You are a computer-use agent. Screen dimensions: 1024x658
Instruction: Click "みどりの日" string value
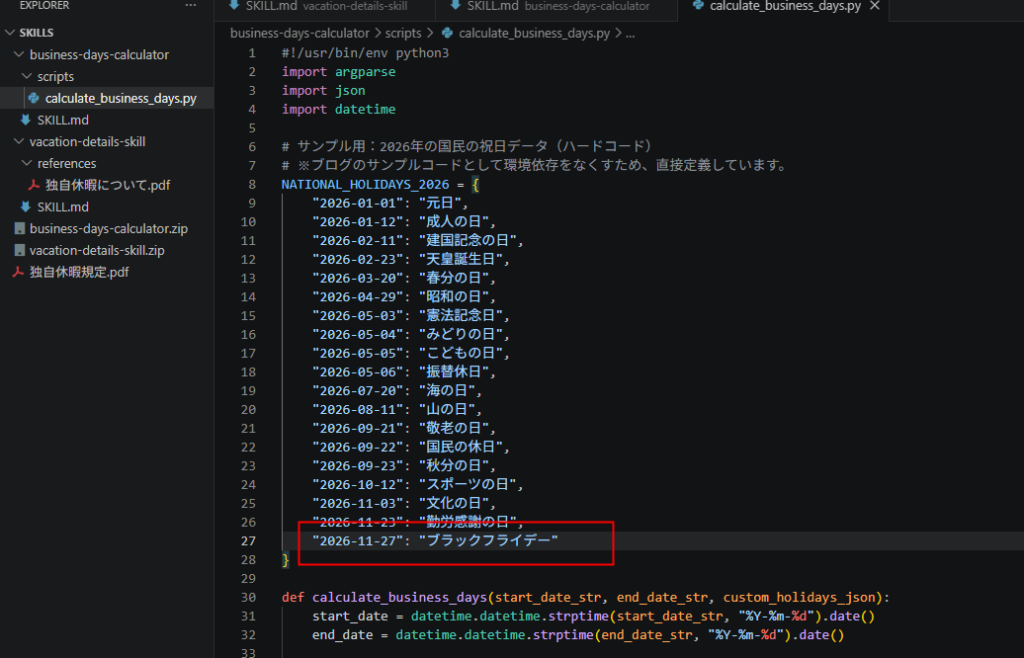point(461,335)
